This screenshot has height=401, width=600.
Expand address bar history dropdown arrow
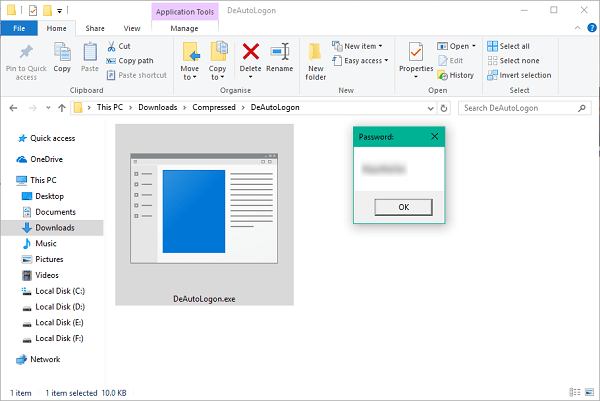[430, 108]
